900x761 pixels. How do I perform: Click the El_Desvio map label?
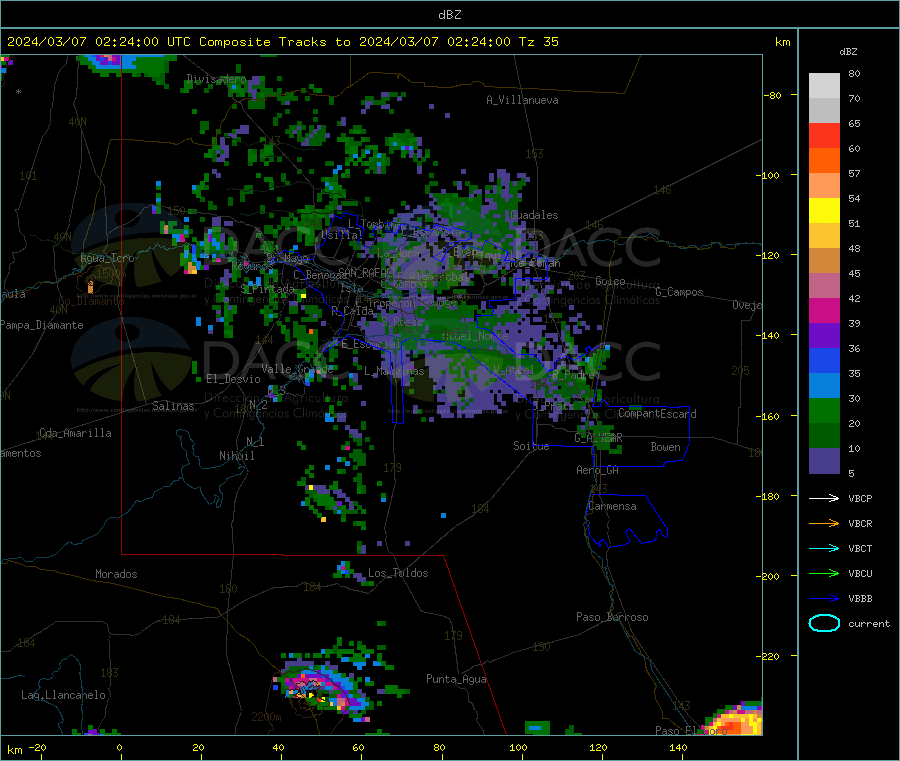pos(233,379)
